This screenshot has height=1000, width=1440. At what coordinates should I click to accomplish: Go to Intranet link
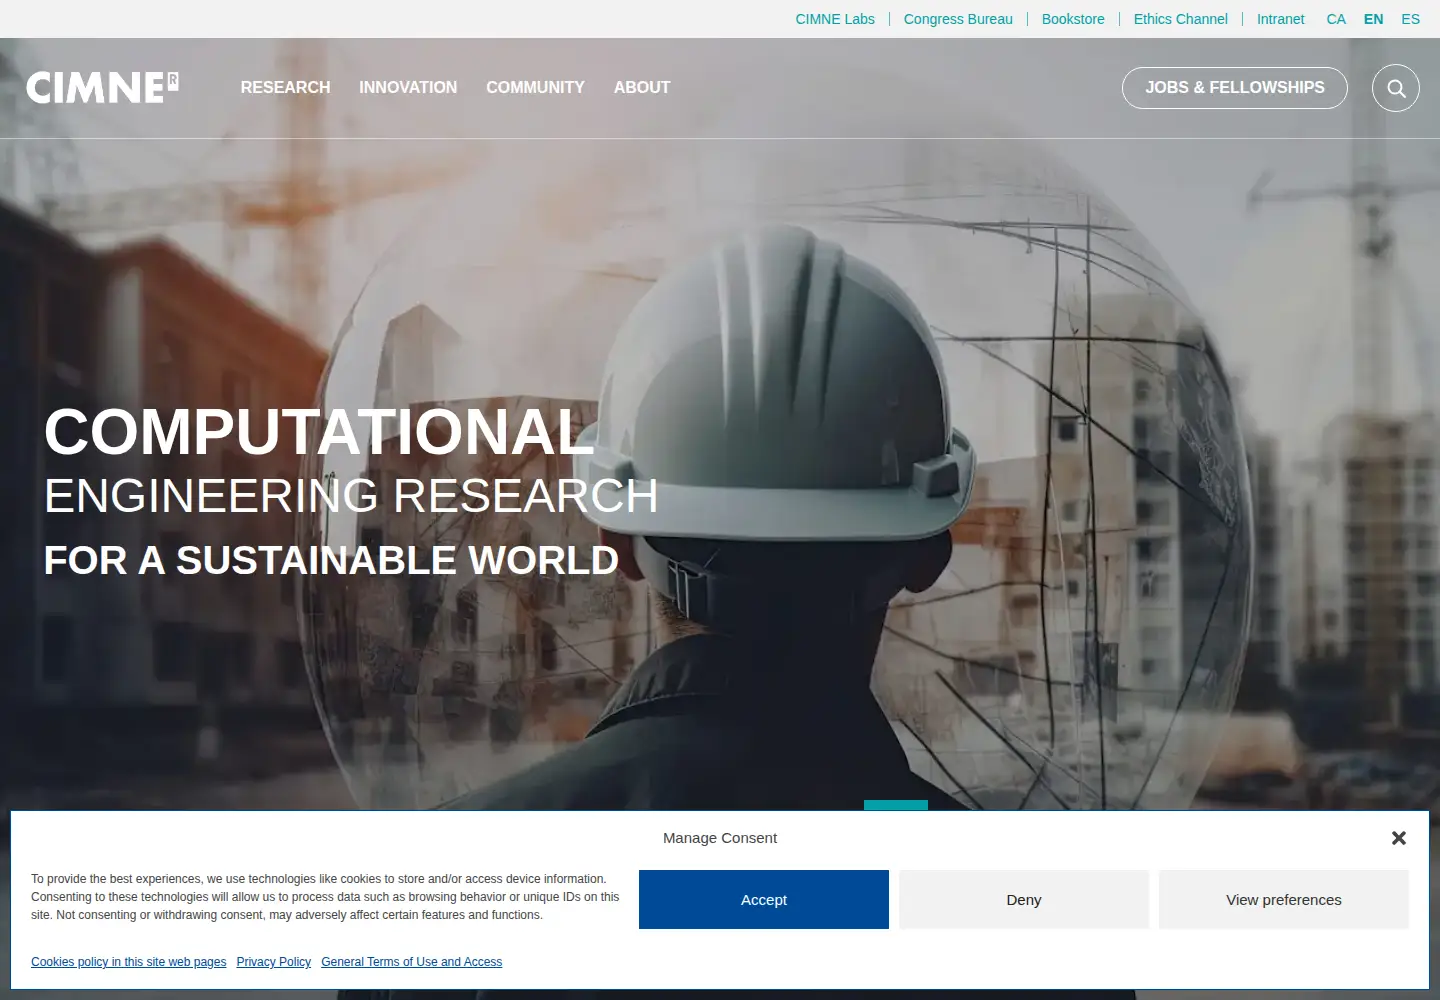(x=1281, y=19)
